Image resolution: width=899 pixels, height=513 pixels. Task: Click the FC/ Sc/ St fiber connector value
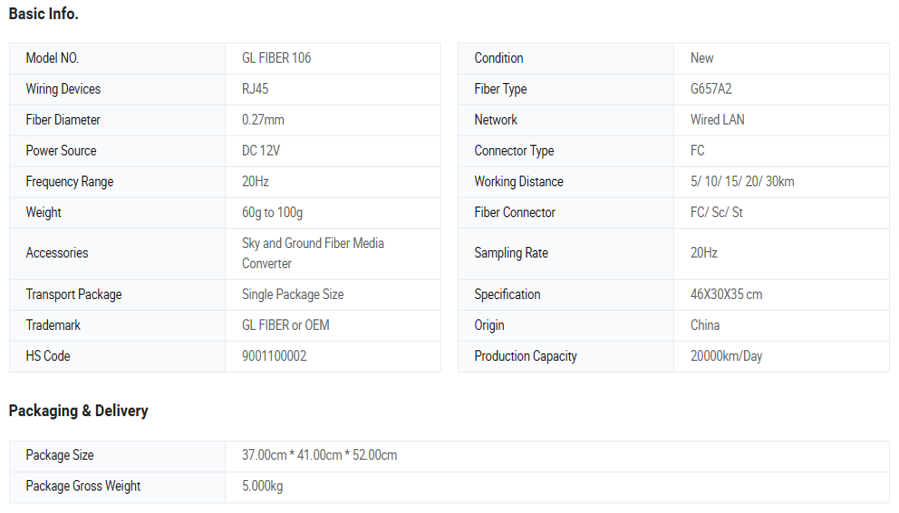pos(716,213)
